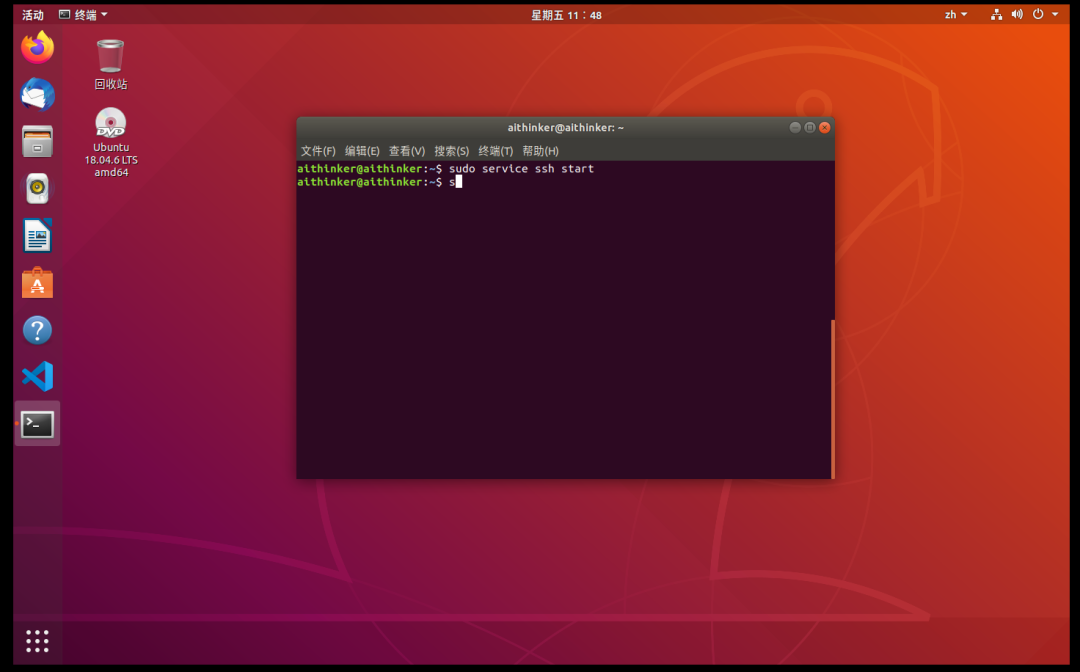Click the terminal title 'aithinker@aithinker: ~'
Image resolution: width=1080 pixels, height=672 pixels.
coord(565,127)
